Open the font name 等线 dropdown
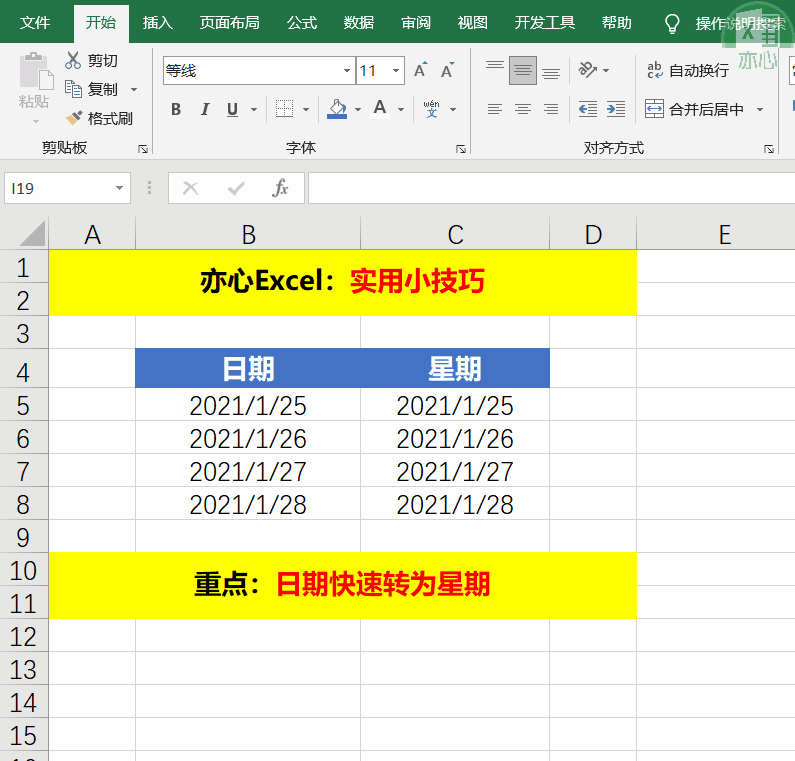The height and width of the screenshot is (761, 795). [347, 70]
